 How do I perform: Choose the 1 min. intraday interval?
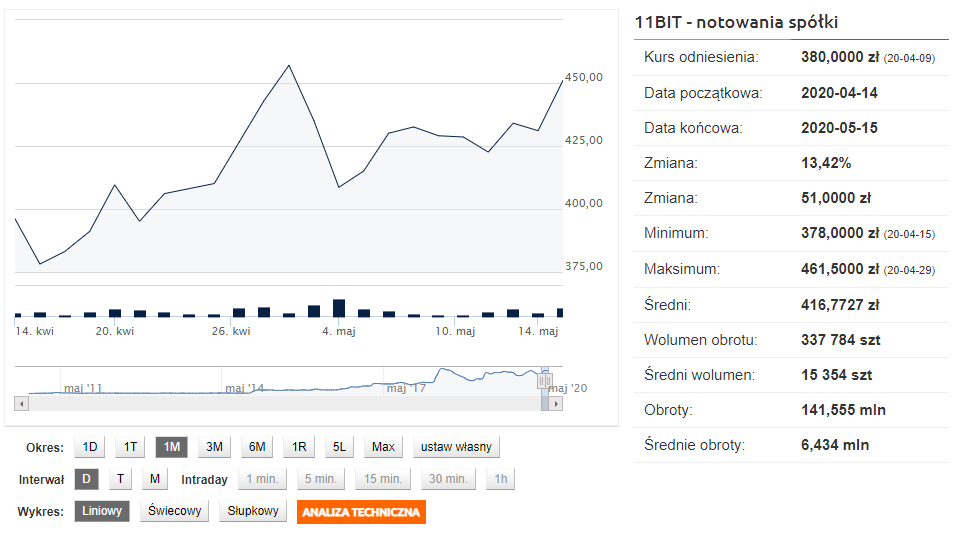[x=262, y=479]
